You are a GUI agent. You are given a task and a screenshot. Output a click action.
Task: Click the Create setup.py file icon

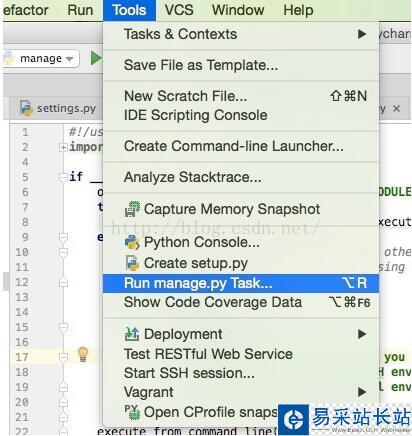click(x=132, y=263)
